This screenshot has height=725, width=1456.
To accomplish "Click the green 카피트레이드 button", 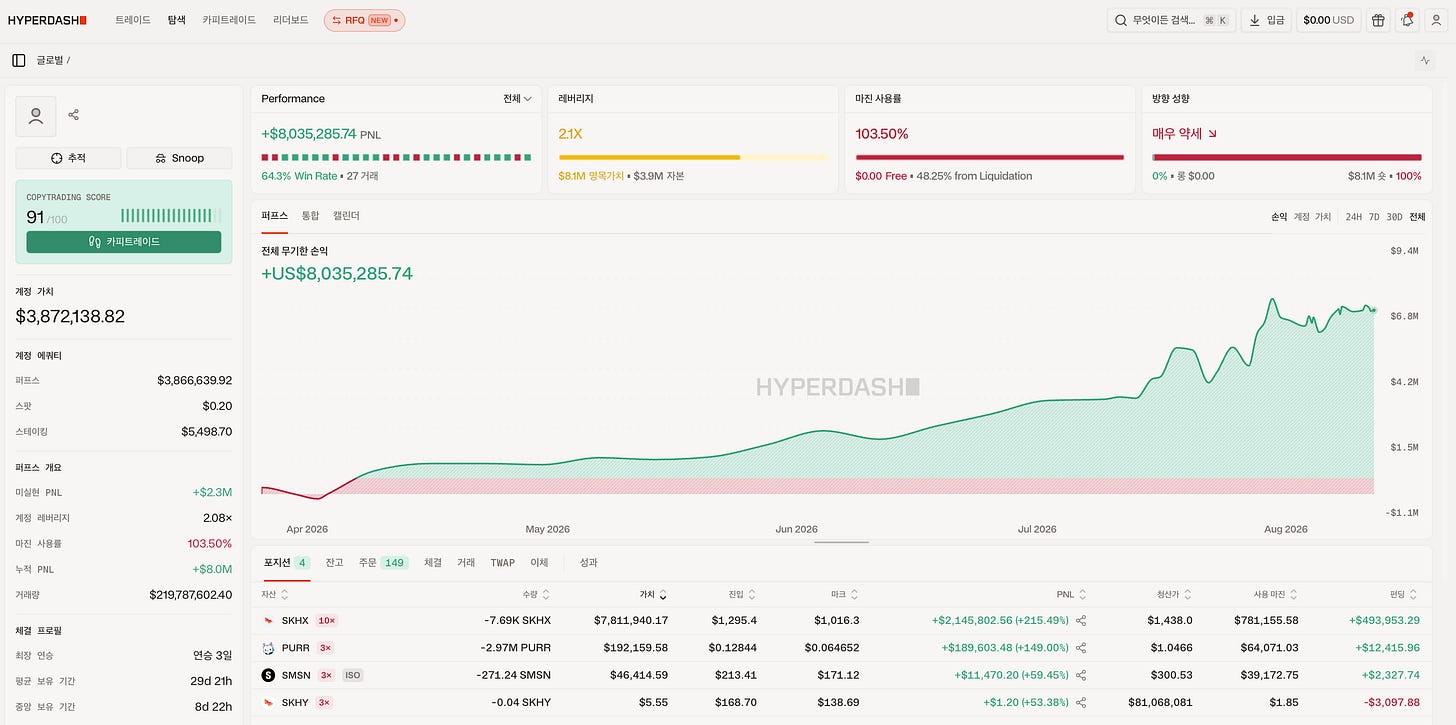I will coord(124,242).
